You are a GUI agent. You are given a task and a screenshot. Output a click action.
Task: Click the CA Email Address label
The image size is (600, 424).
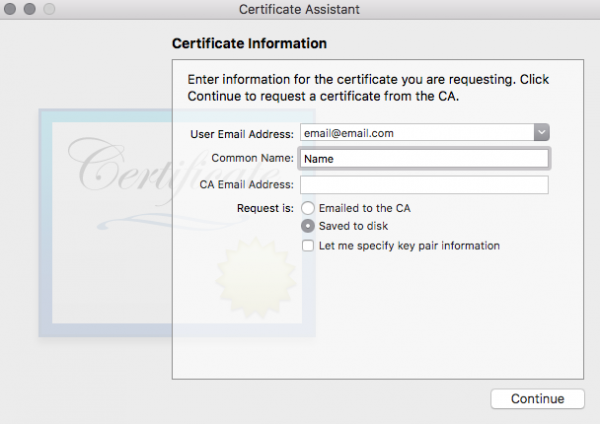pyautogui.click(x=245, y=185)
